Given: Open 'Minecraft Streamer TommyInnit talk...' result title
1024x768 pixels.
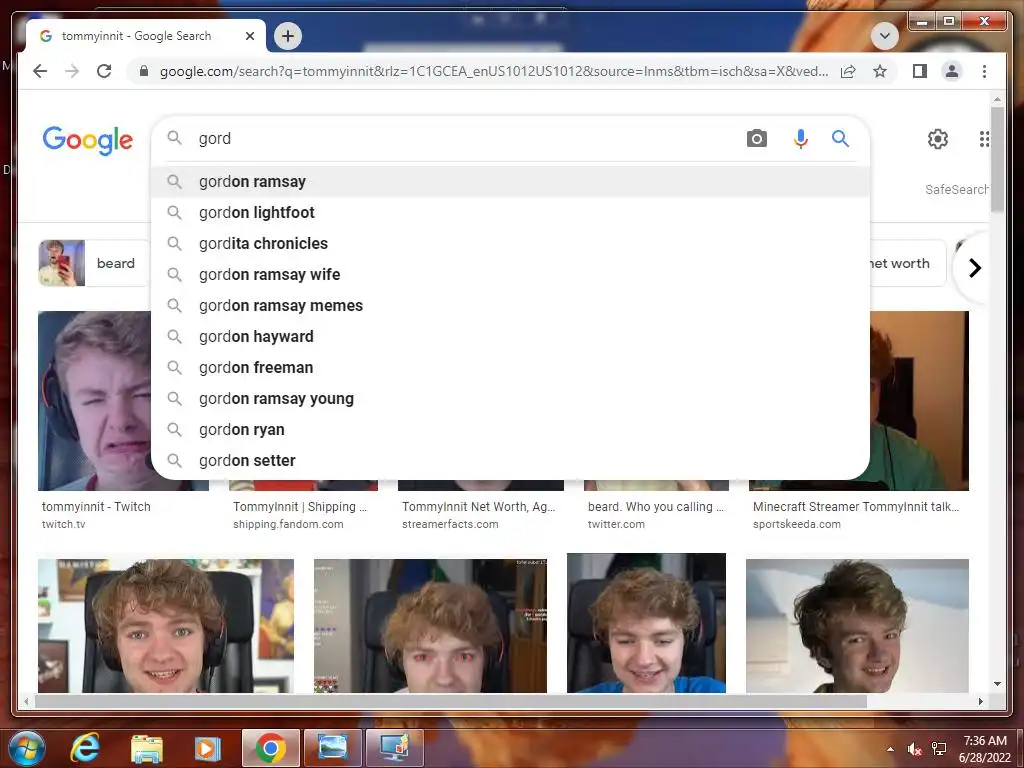Looking at the screenshot, I should tap(856, 507).
